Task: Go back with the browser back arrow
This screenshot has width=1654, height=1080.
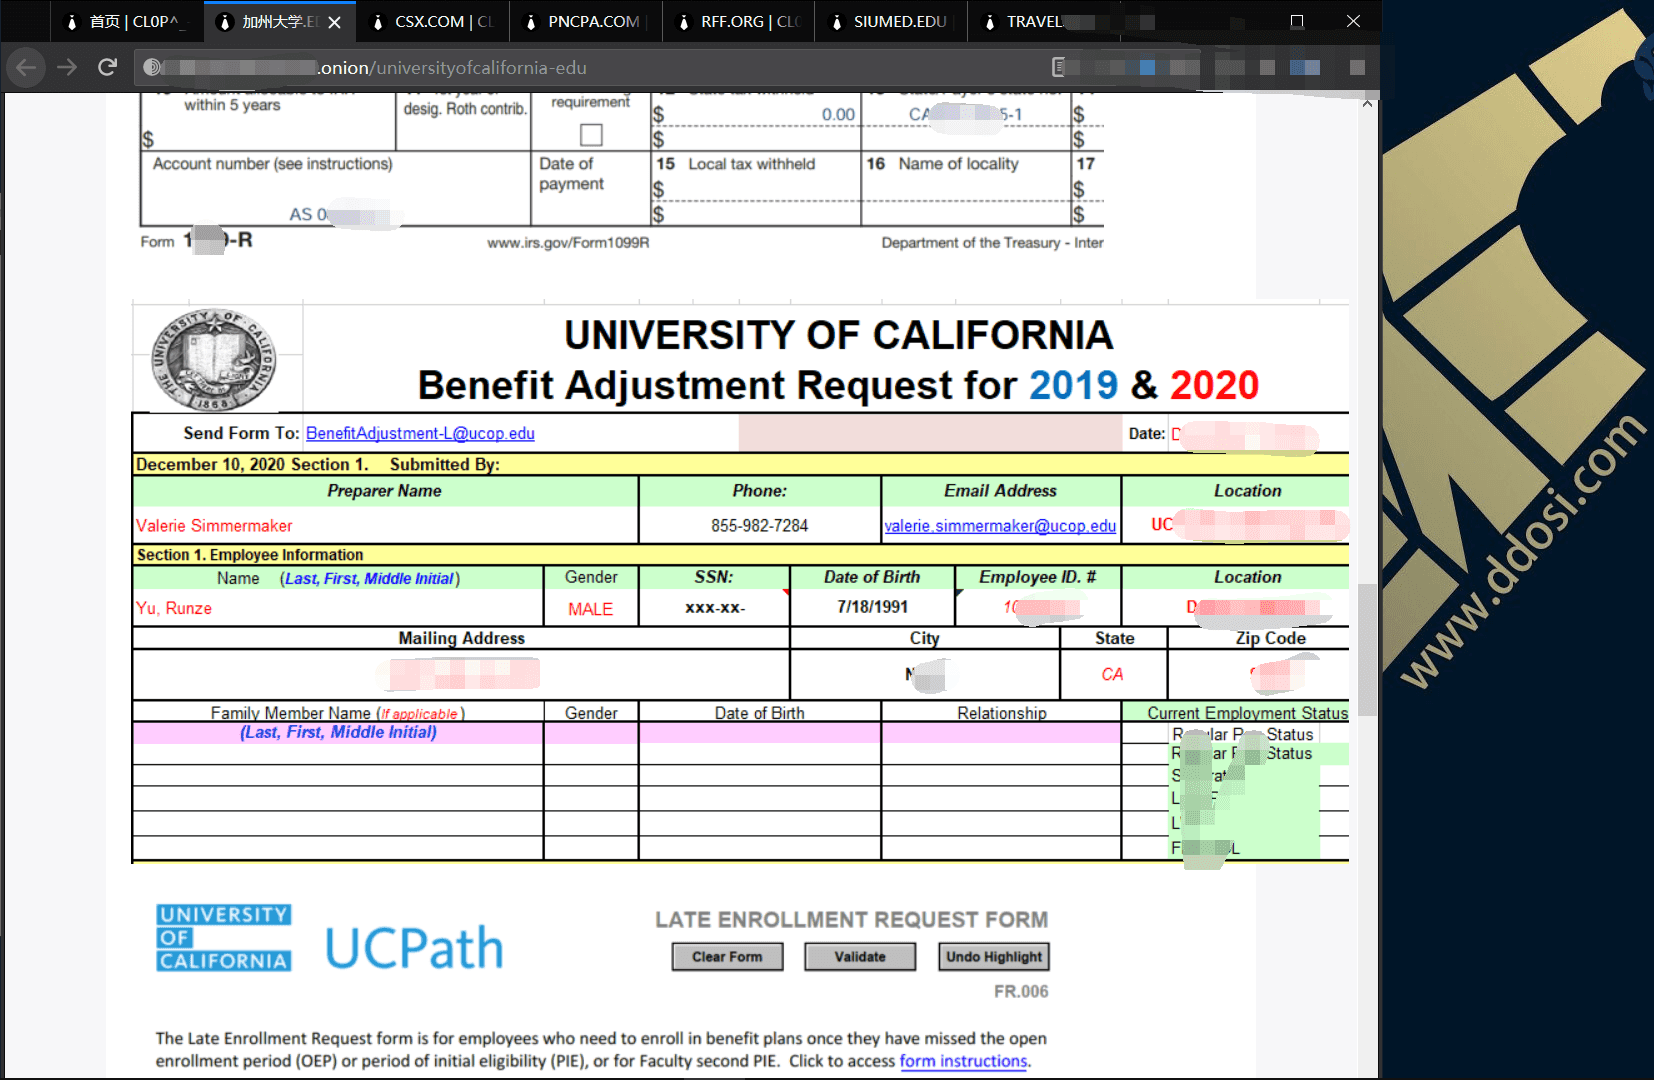Action: pyautogui.click(x=26, y=67)
